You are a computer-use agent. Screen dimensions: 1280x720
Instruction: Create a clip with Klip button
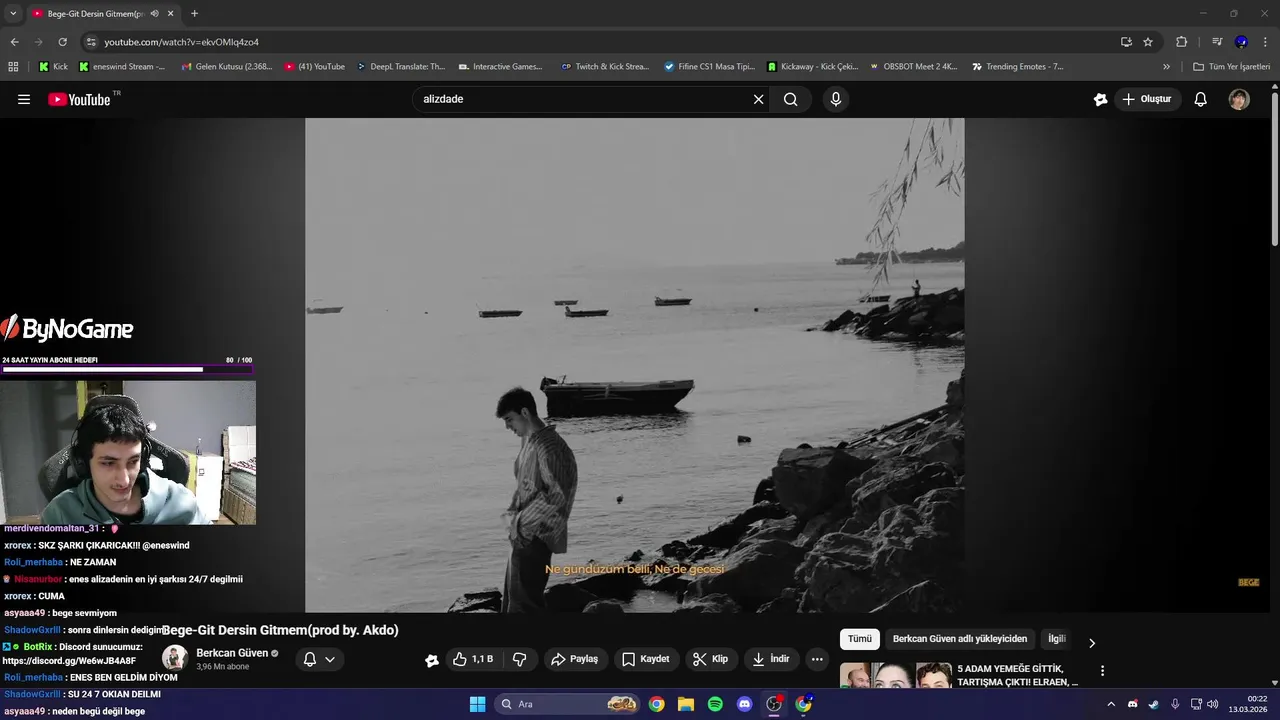tap(711, 659)
